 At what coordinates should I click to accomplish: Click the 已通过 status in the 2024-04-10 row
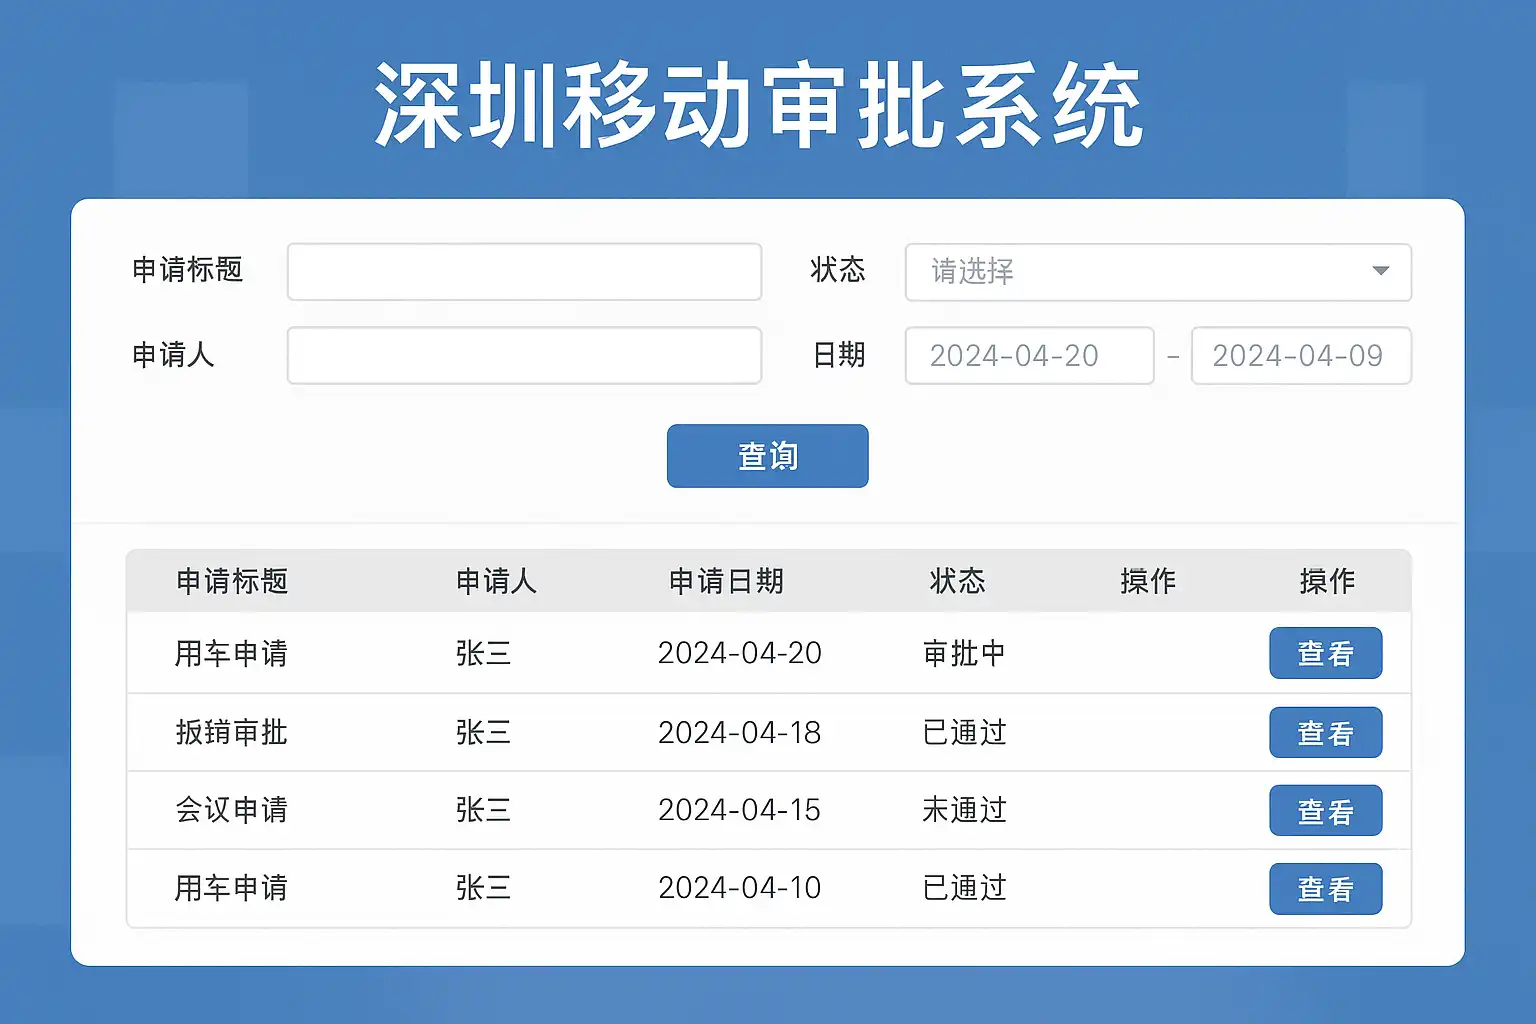pyautogui.click(x=964, y=888)
